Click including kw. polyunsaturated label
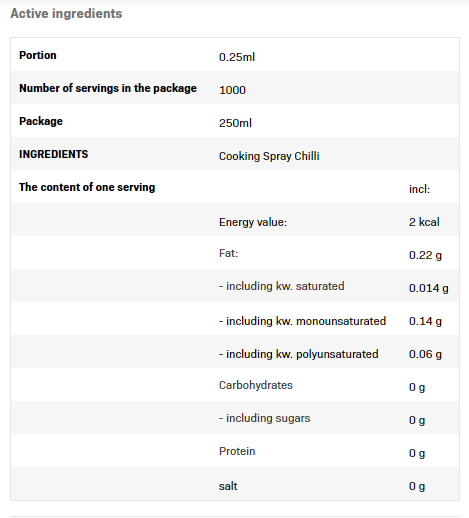This screenshot has width=469, height=518. [x=298, y=354]
